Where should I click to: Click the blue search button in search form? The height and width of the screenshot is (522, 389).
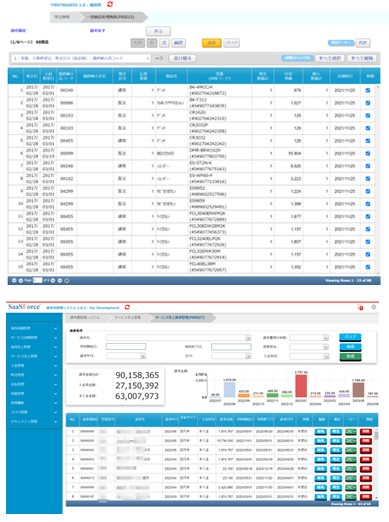click(350, 347)
